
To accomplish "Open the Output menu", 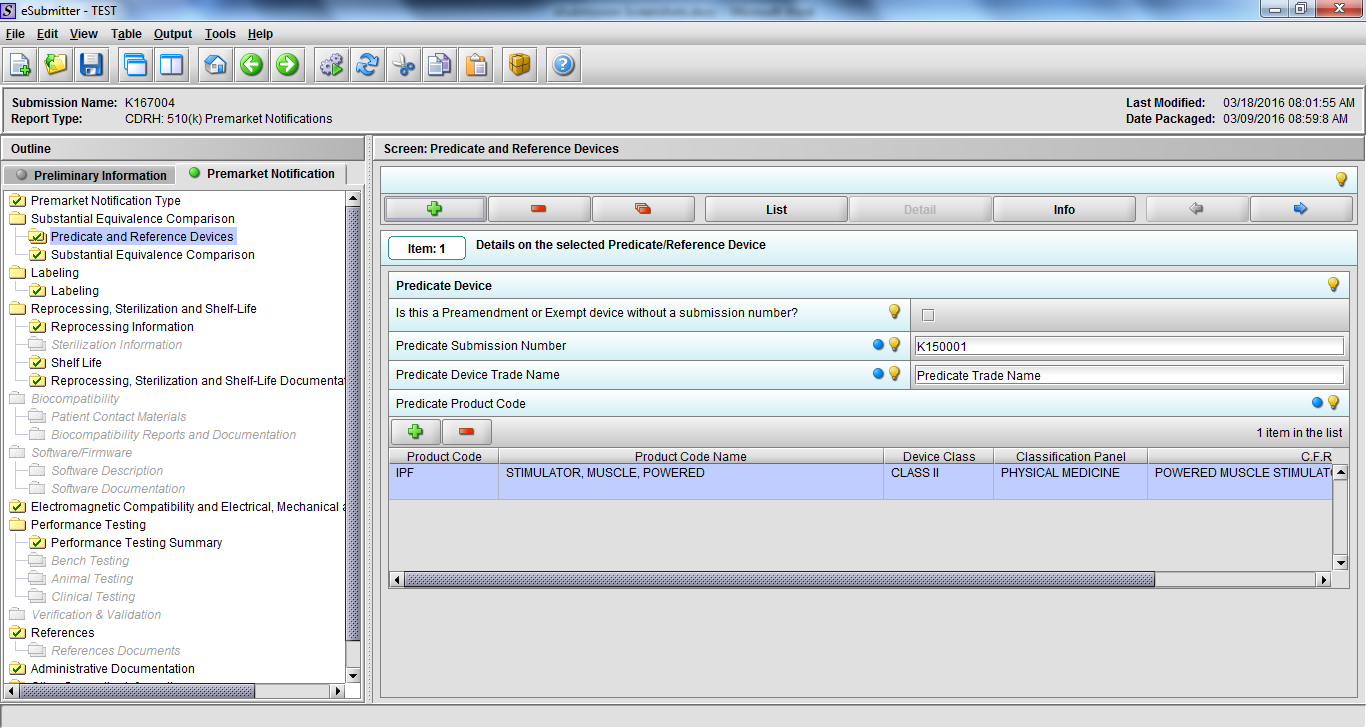I will [x=172, y=34].
